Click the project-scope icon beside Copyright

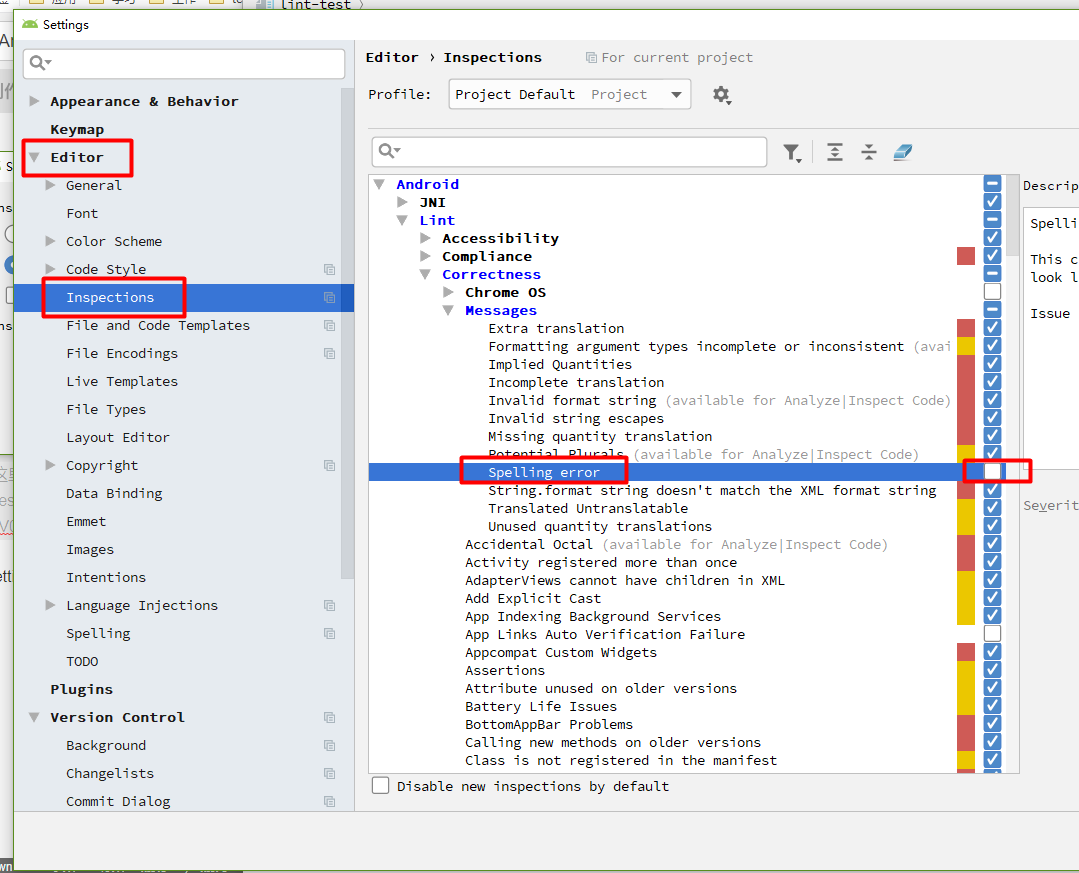tap(330, 466)
